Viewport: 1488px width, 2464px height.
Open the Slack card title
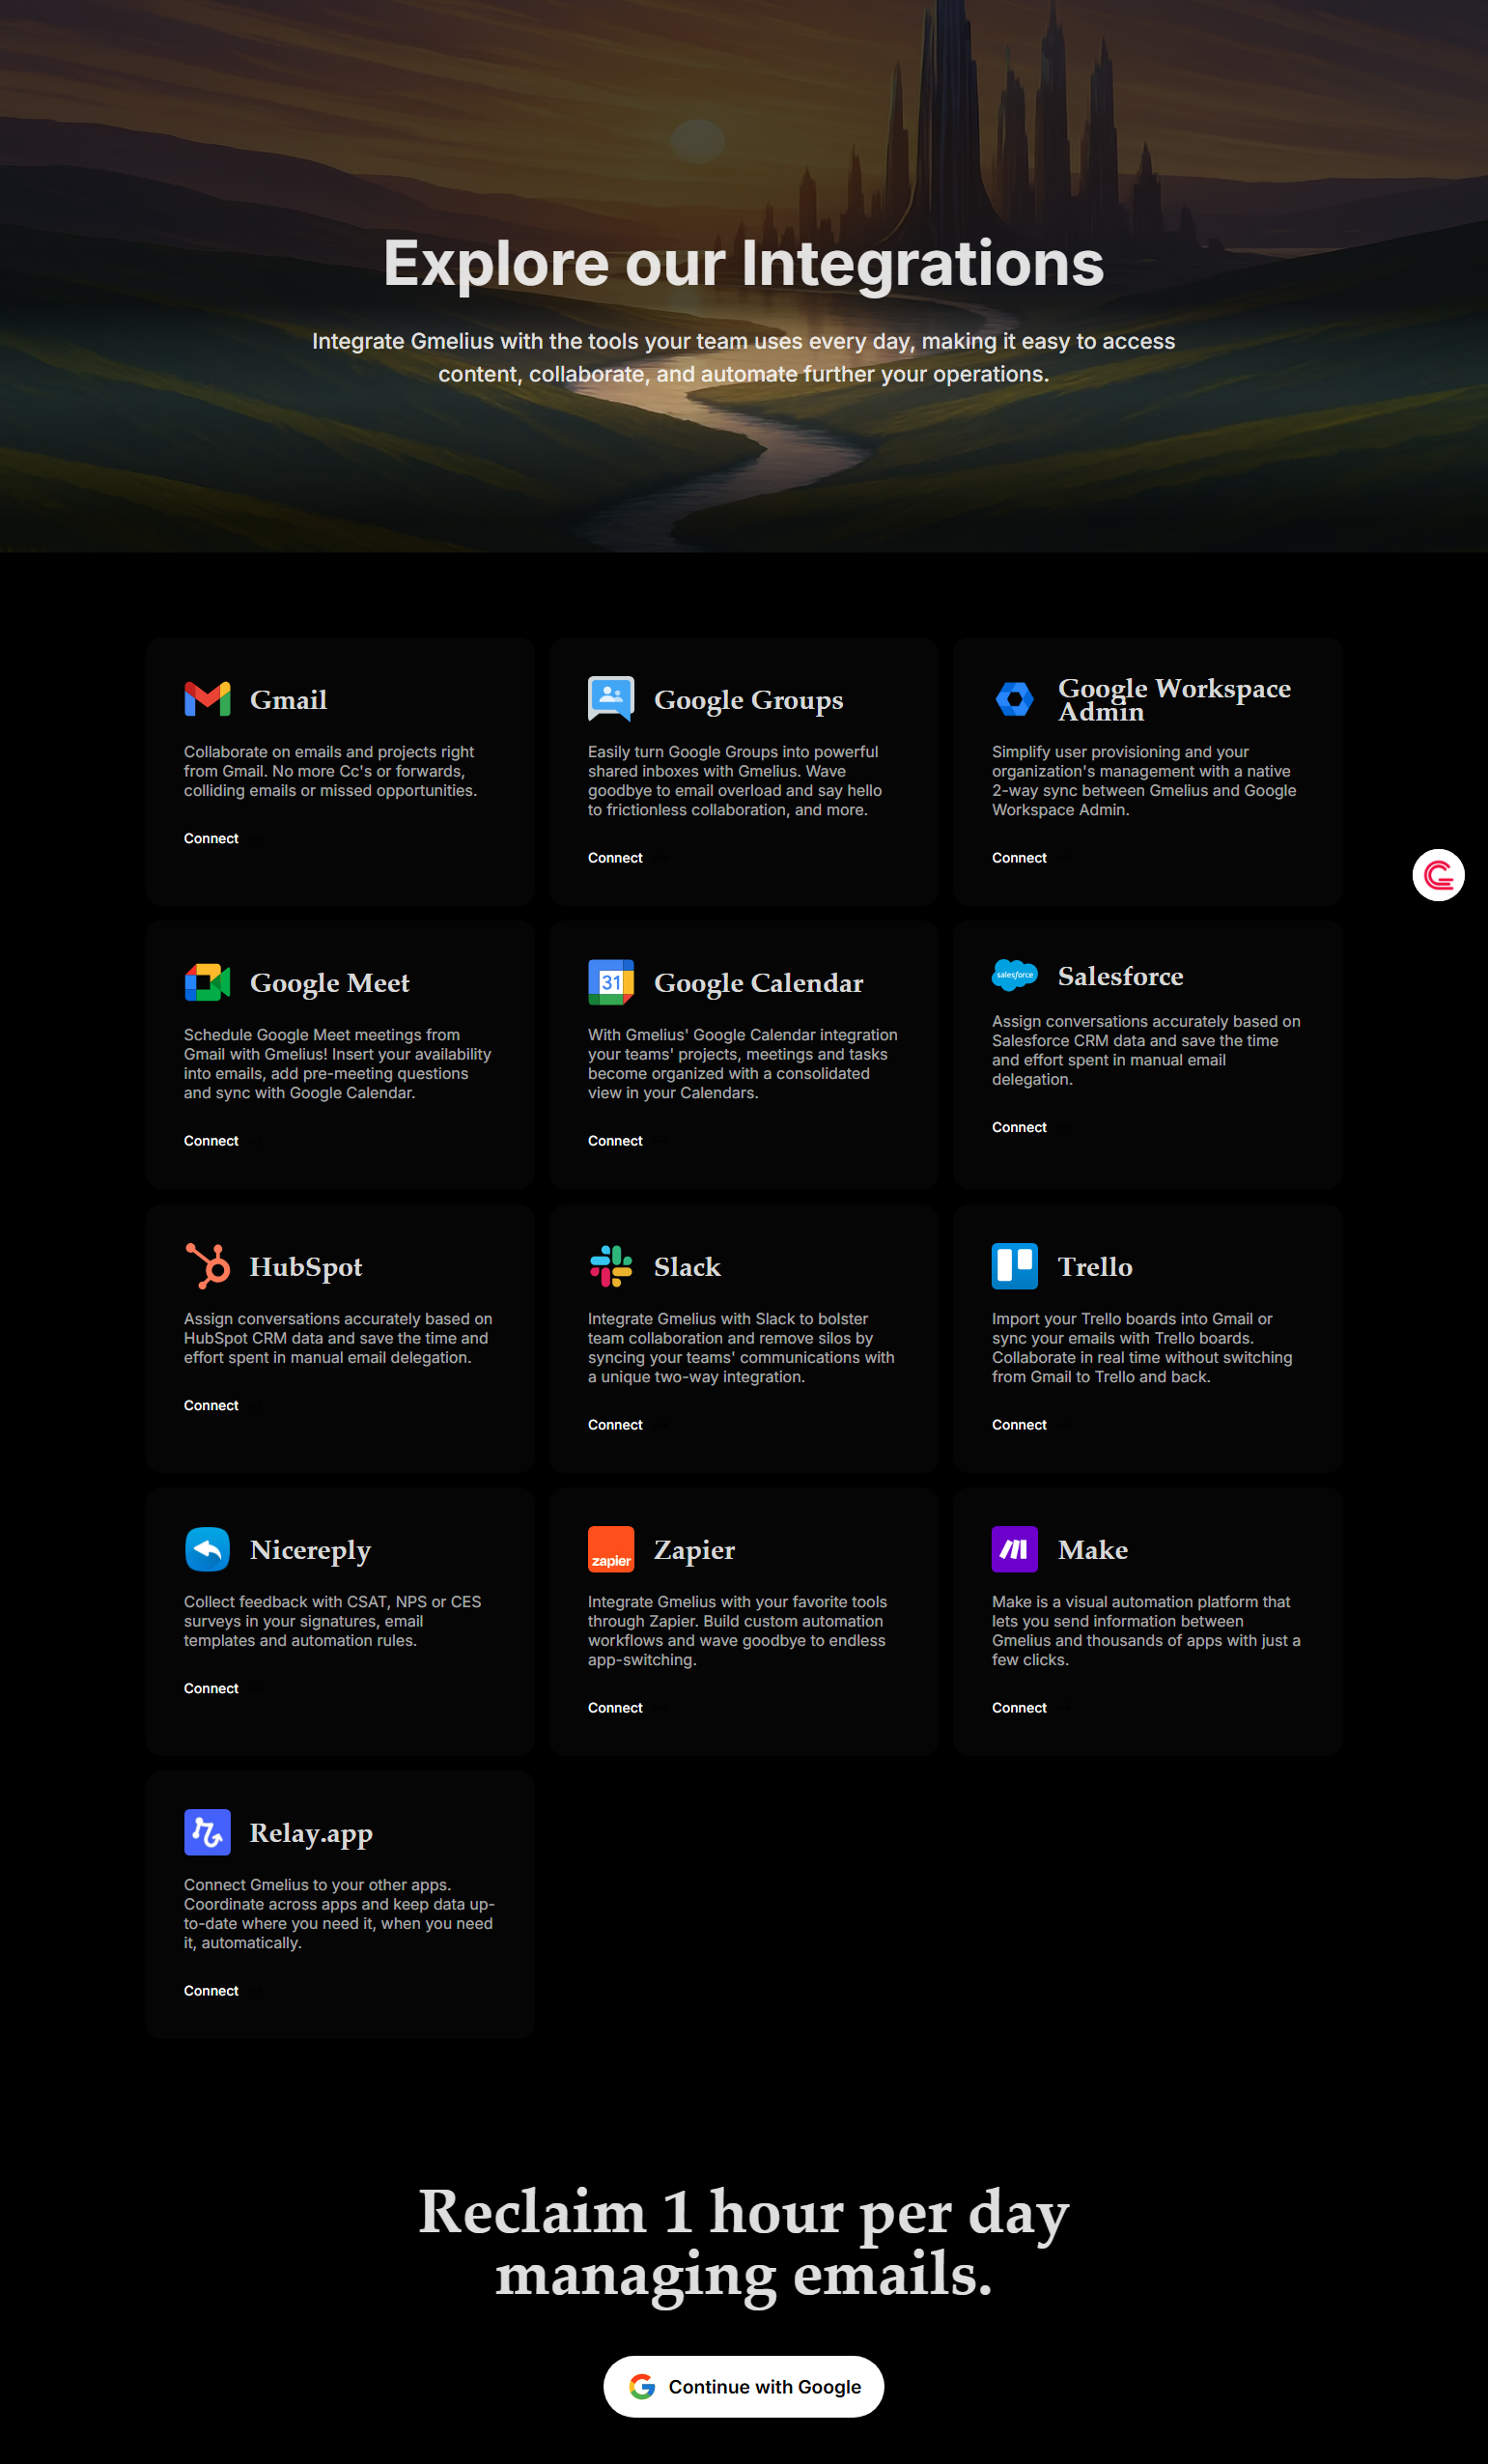(687, 1266)
